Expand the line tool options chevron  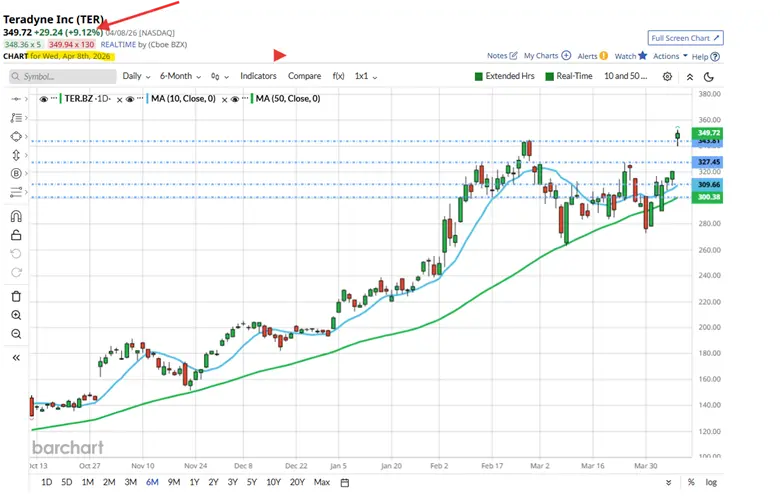26,99
